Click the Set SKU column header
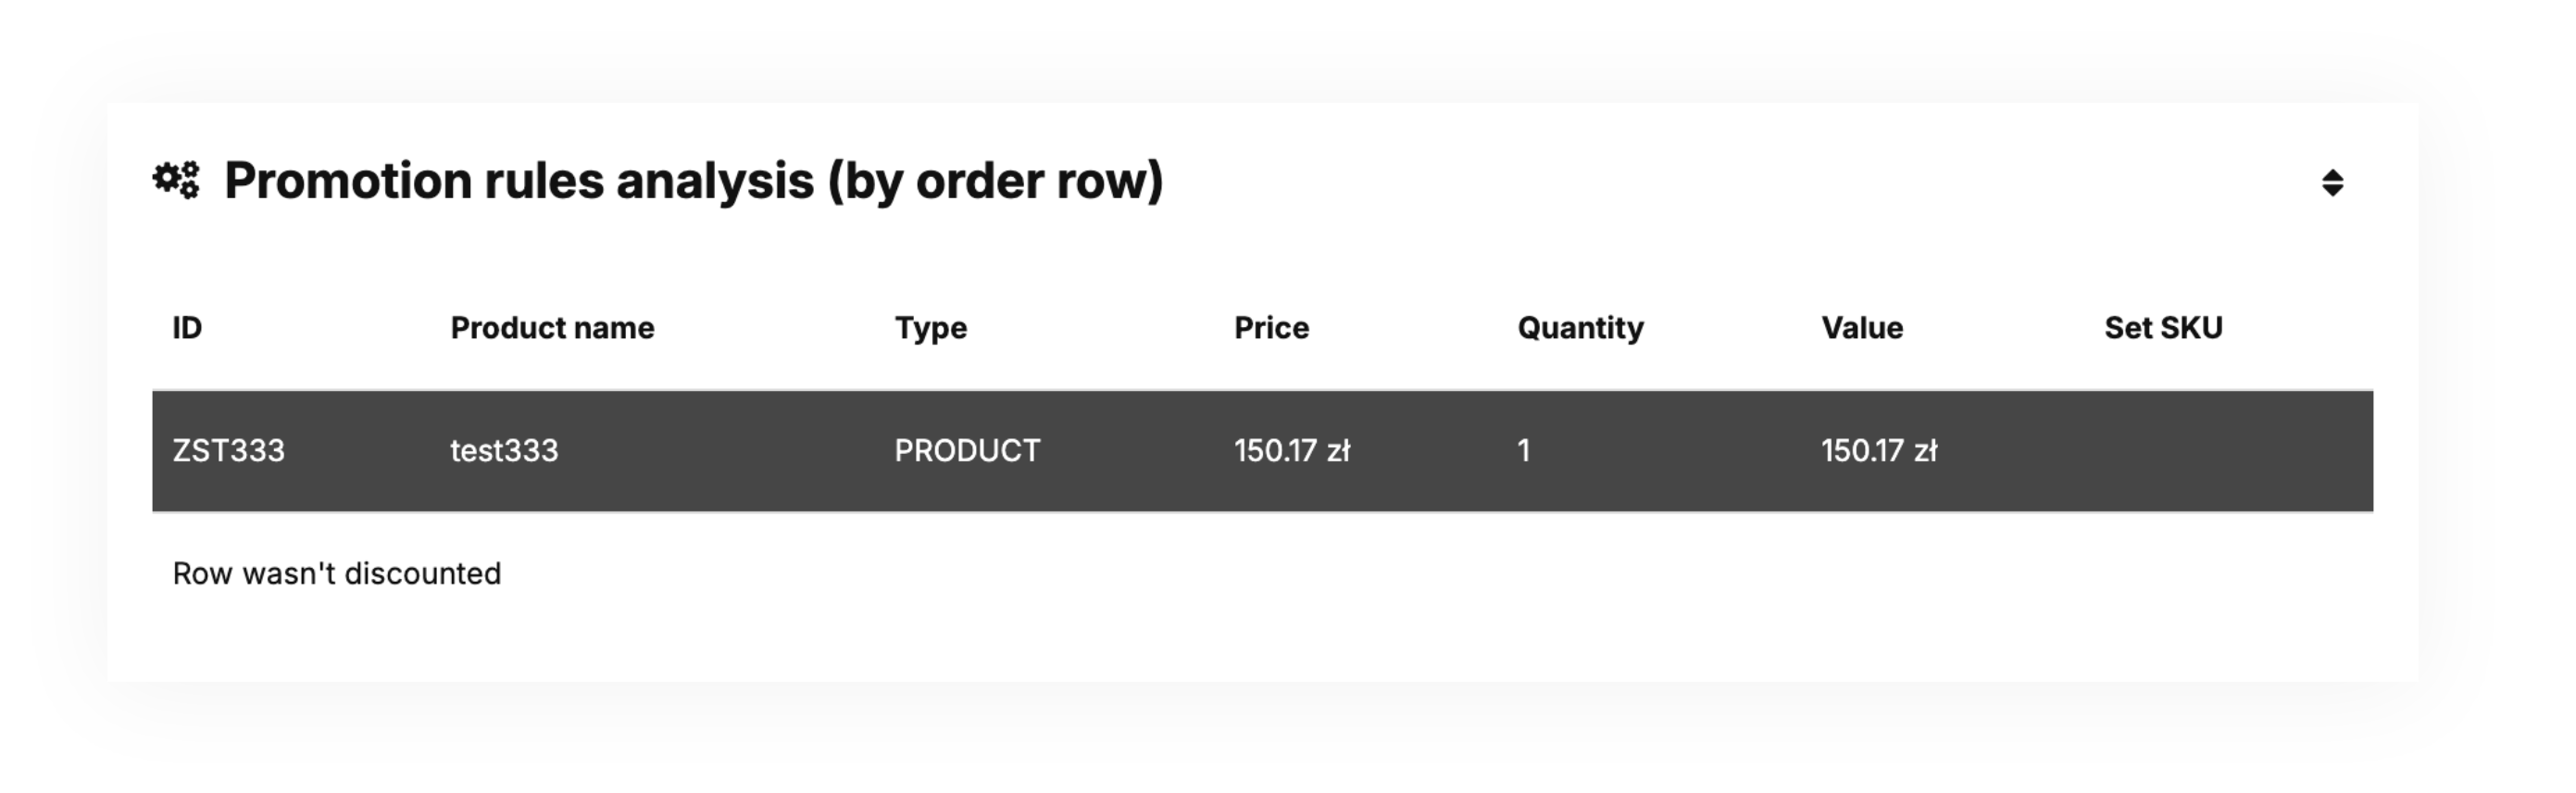The image size is (2576, 793). coord(2163,328)
